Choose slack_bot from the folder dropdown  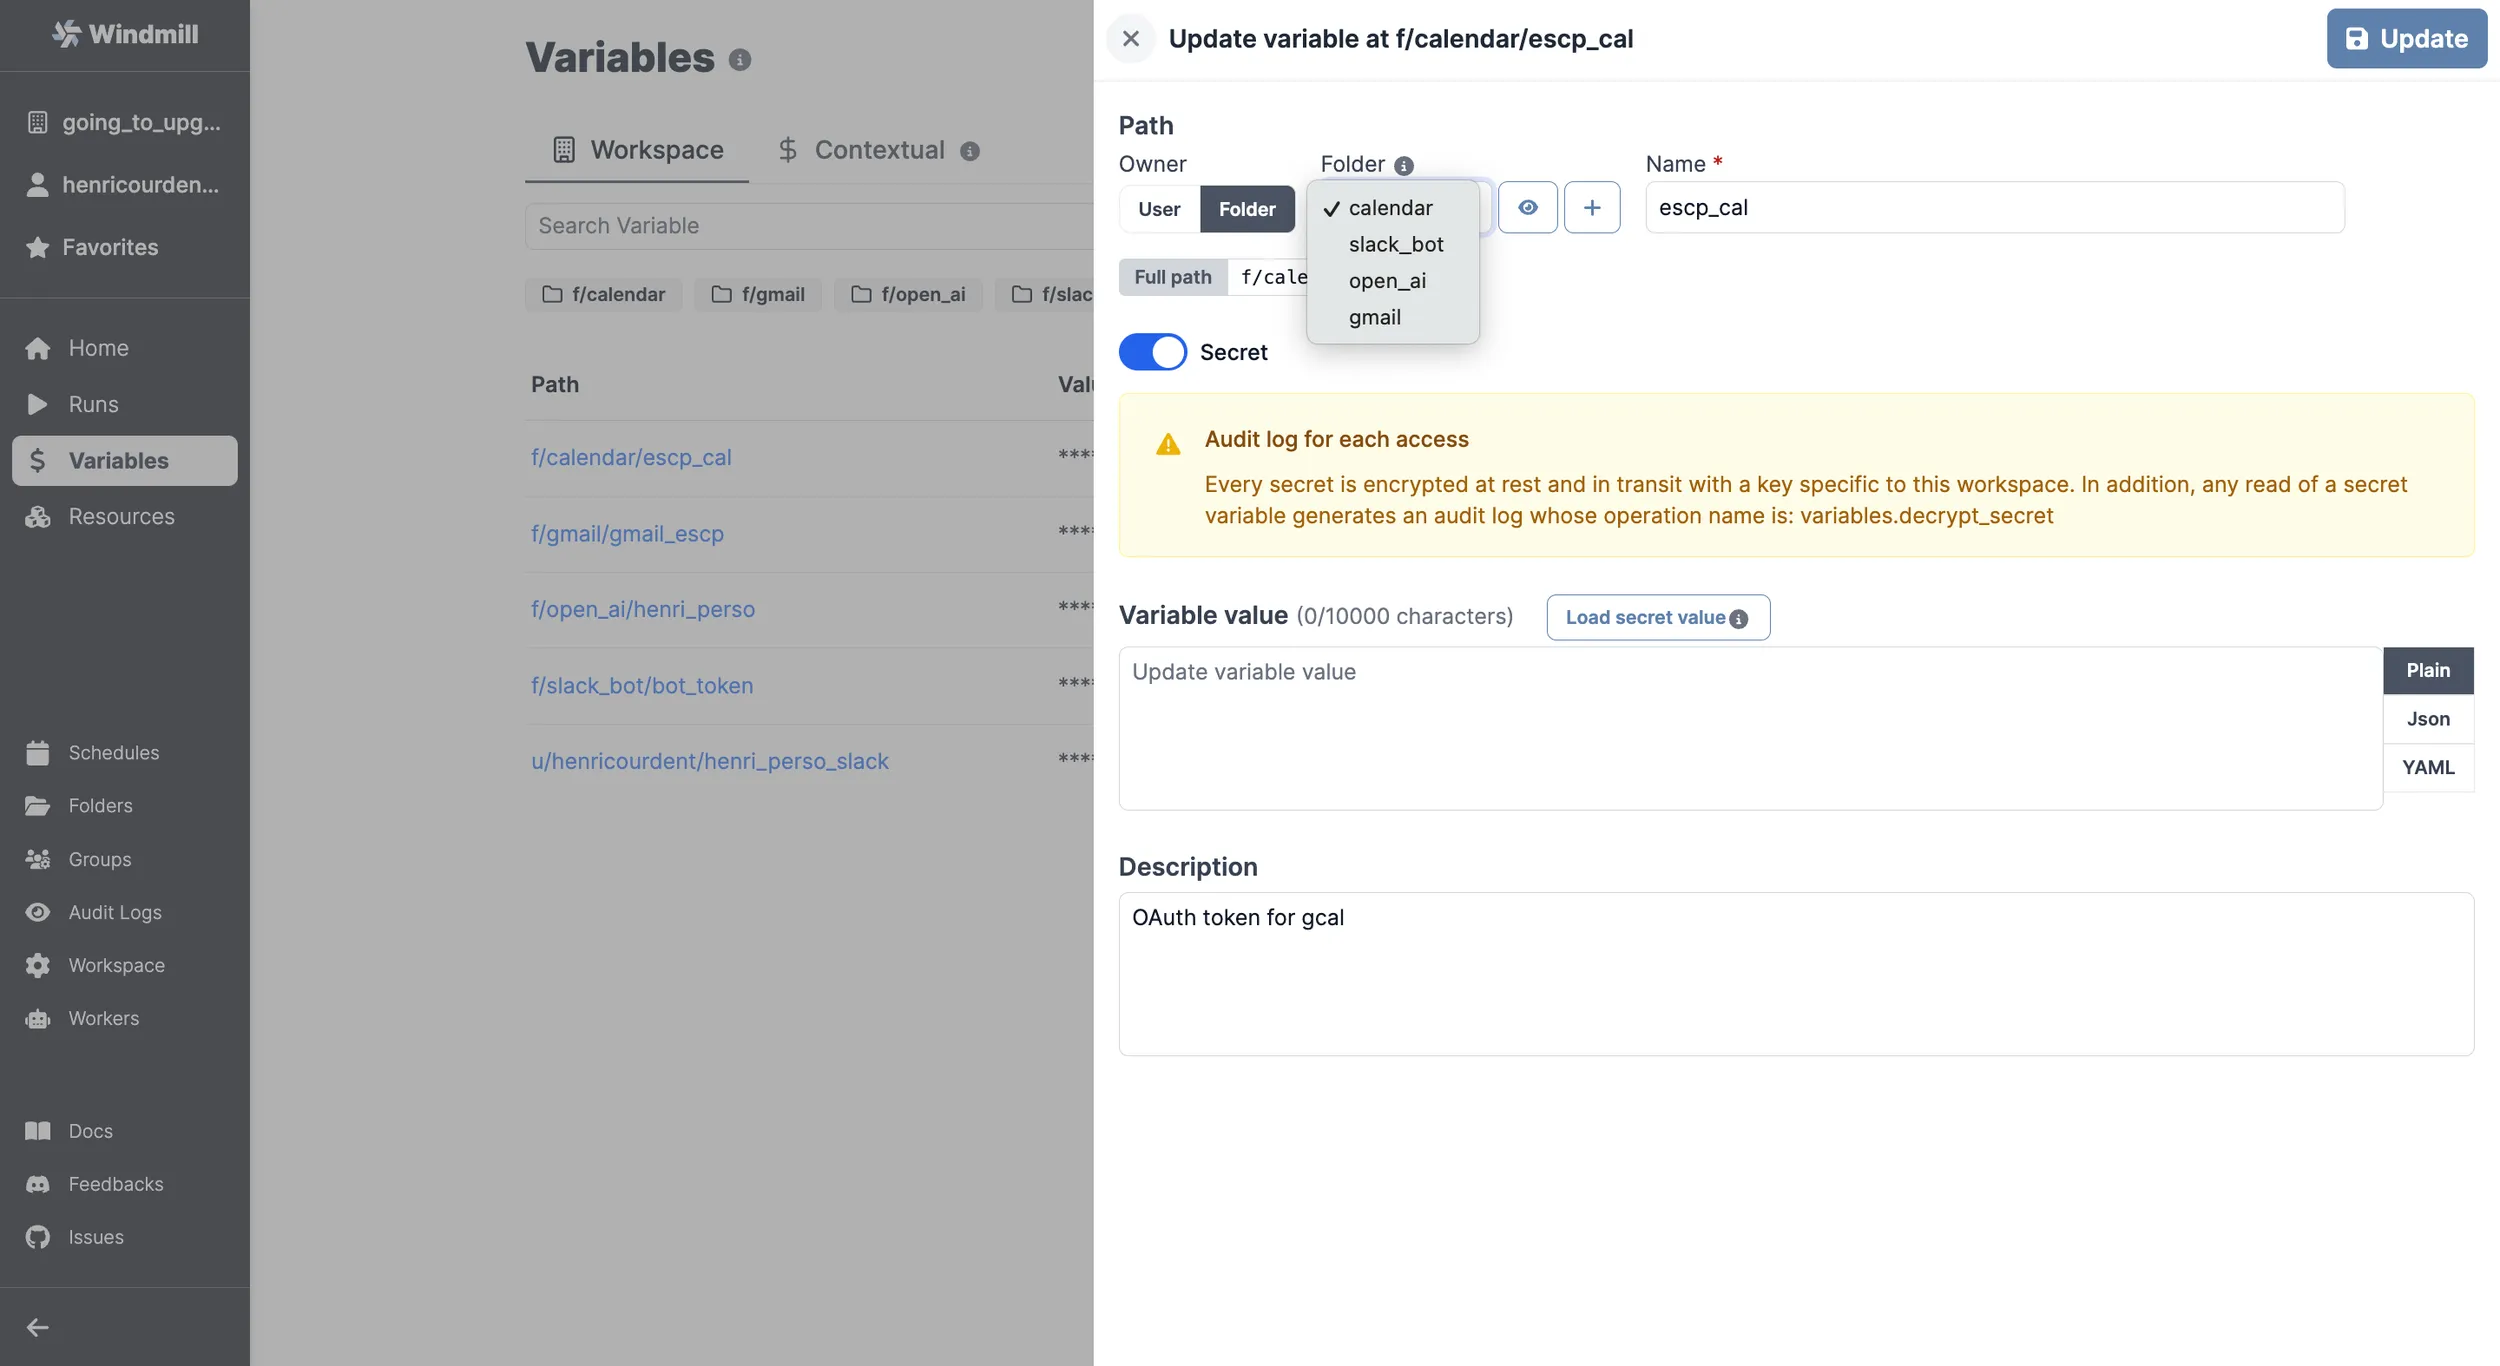1396,244
